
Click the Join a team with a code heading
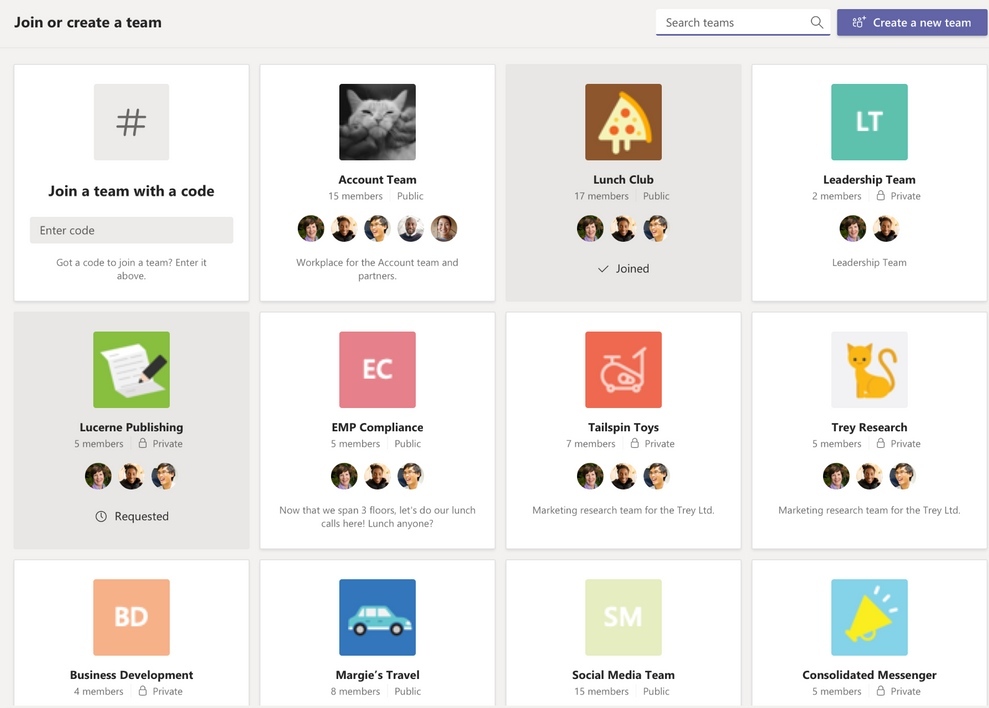tap(131, 191)
